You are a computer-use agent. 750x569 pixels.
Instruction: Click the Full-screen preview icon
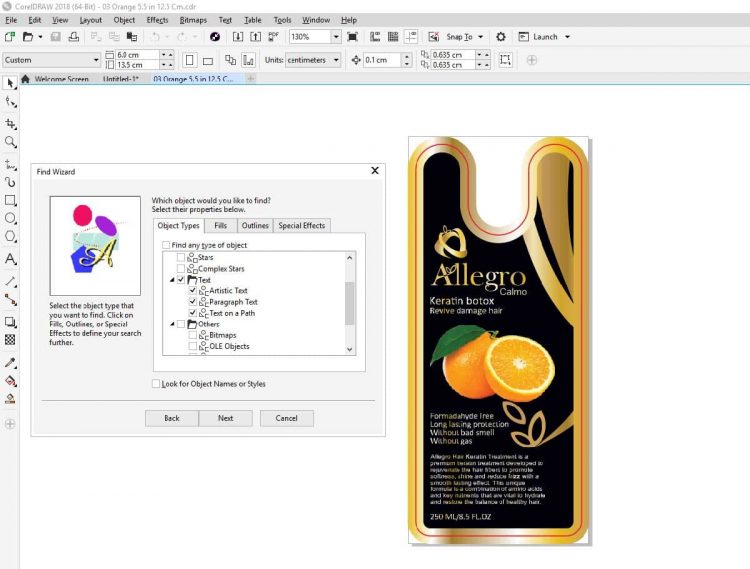click(353, 37)
